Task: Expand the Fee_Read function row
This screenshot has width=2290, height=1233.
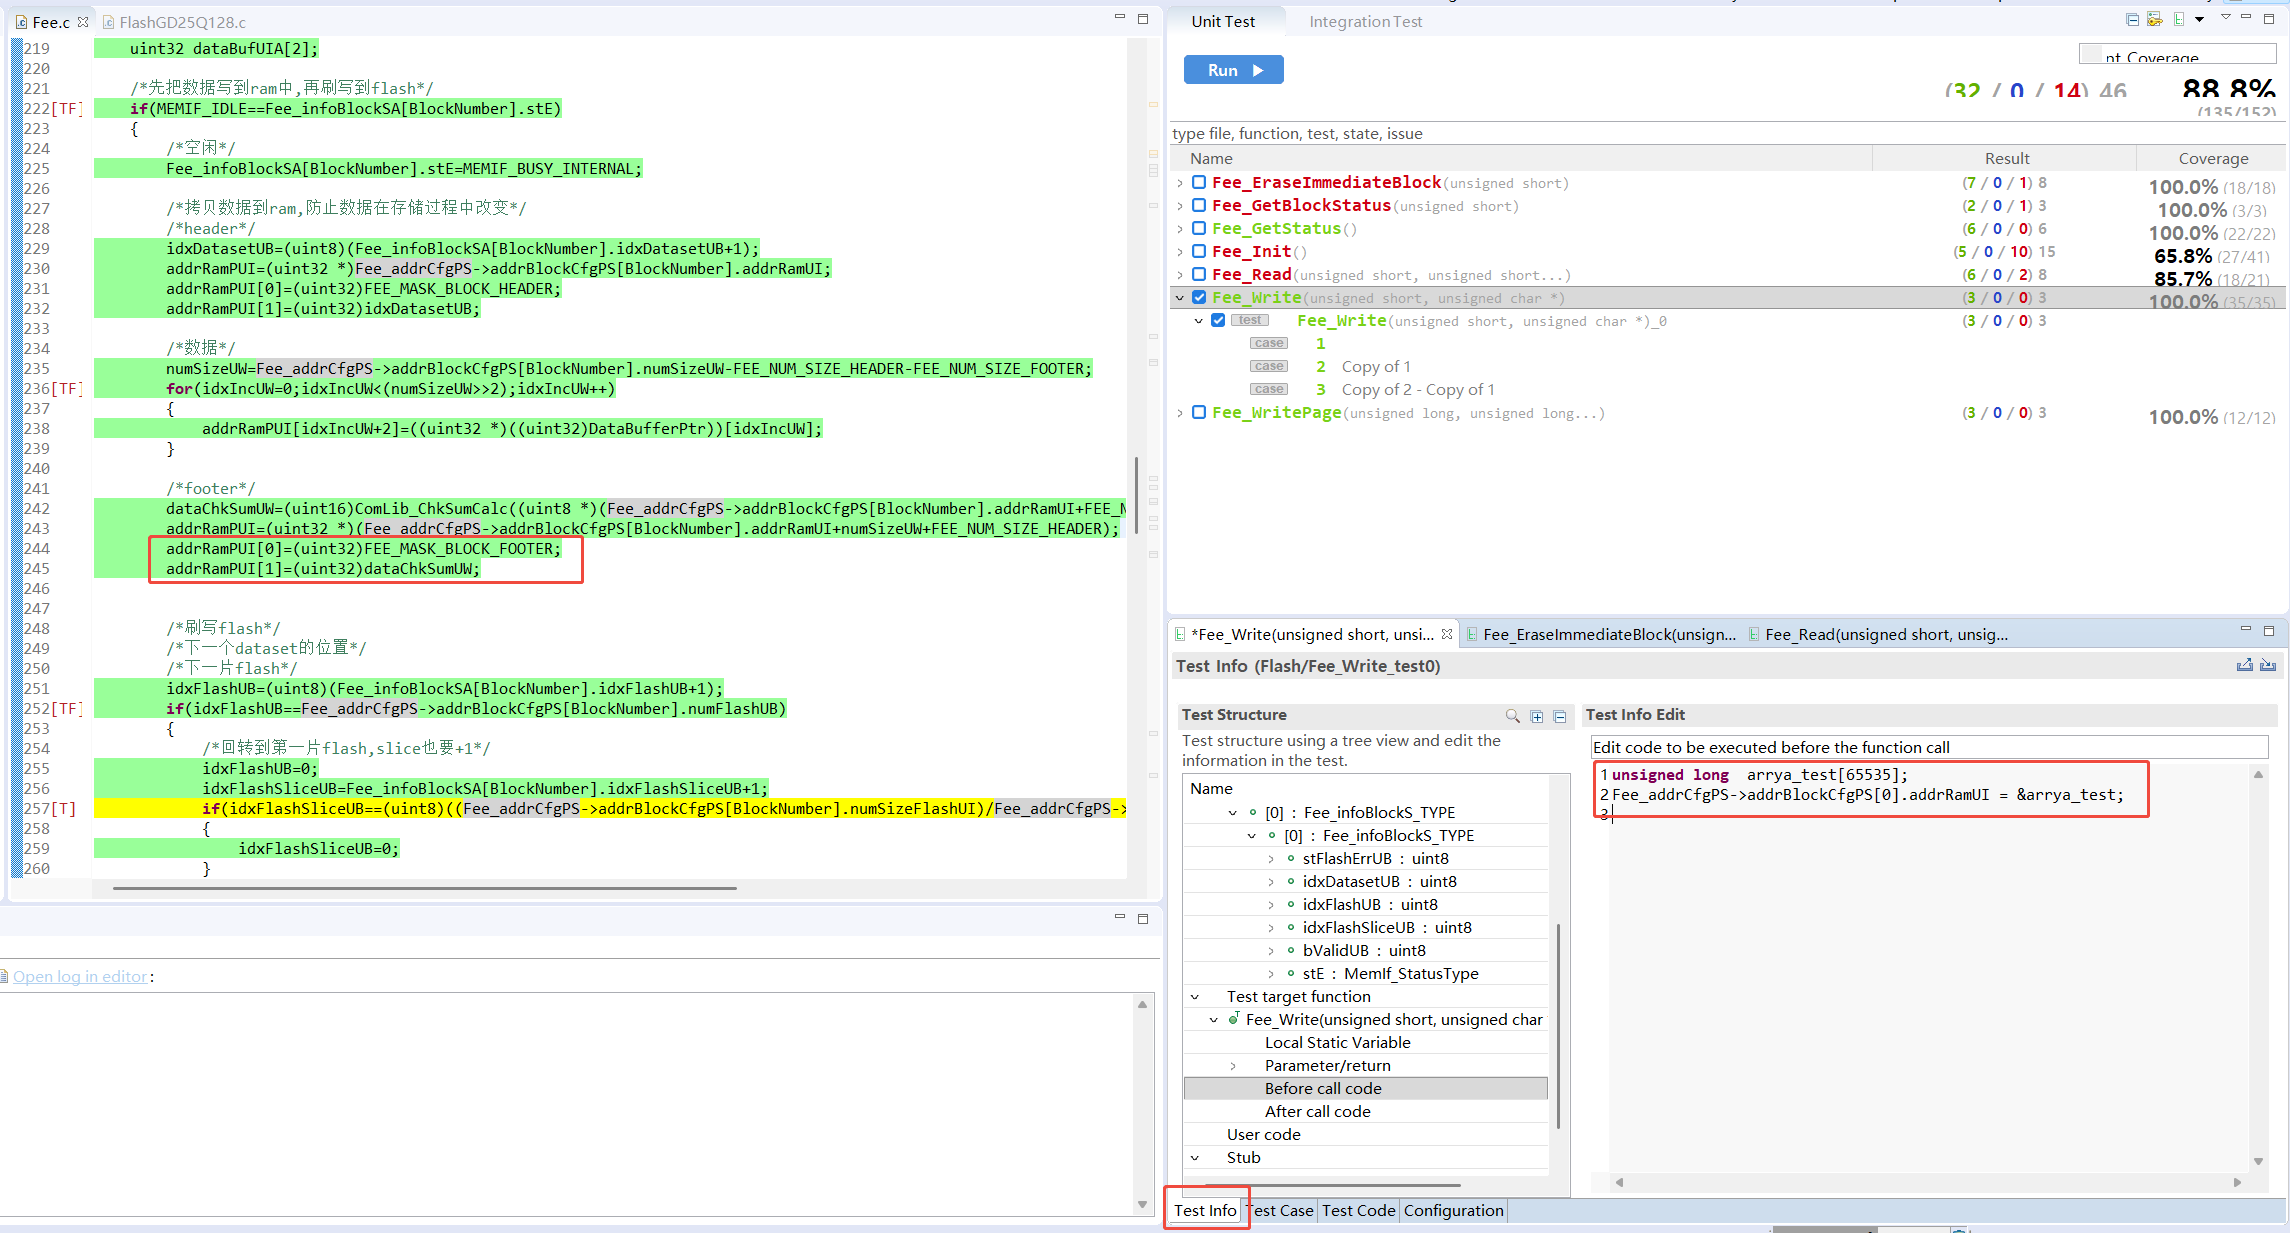Action: (x=1180, y=274)
